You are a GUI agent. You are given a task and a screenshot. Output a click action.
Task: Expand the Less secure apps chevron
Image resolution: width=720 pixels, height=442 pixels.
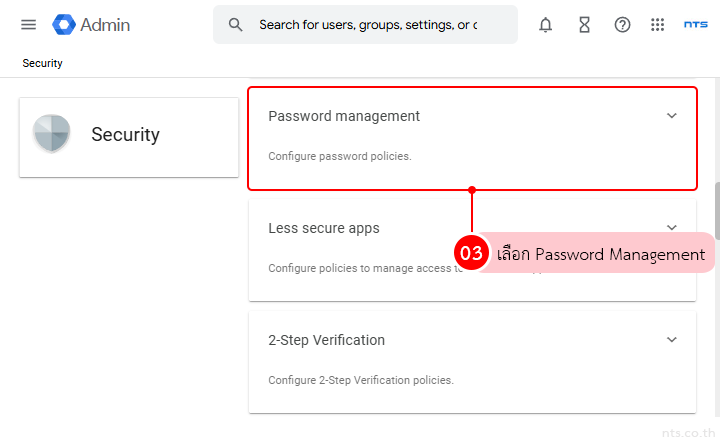[672, 227]
